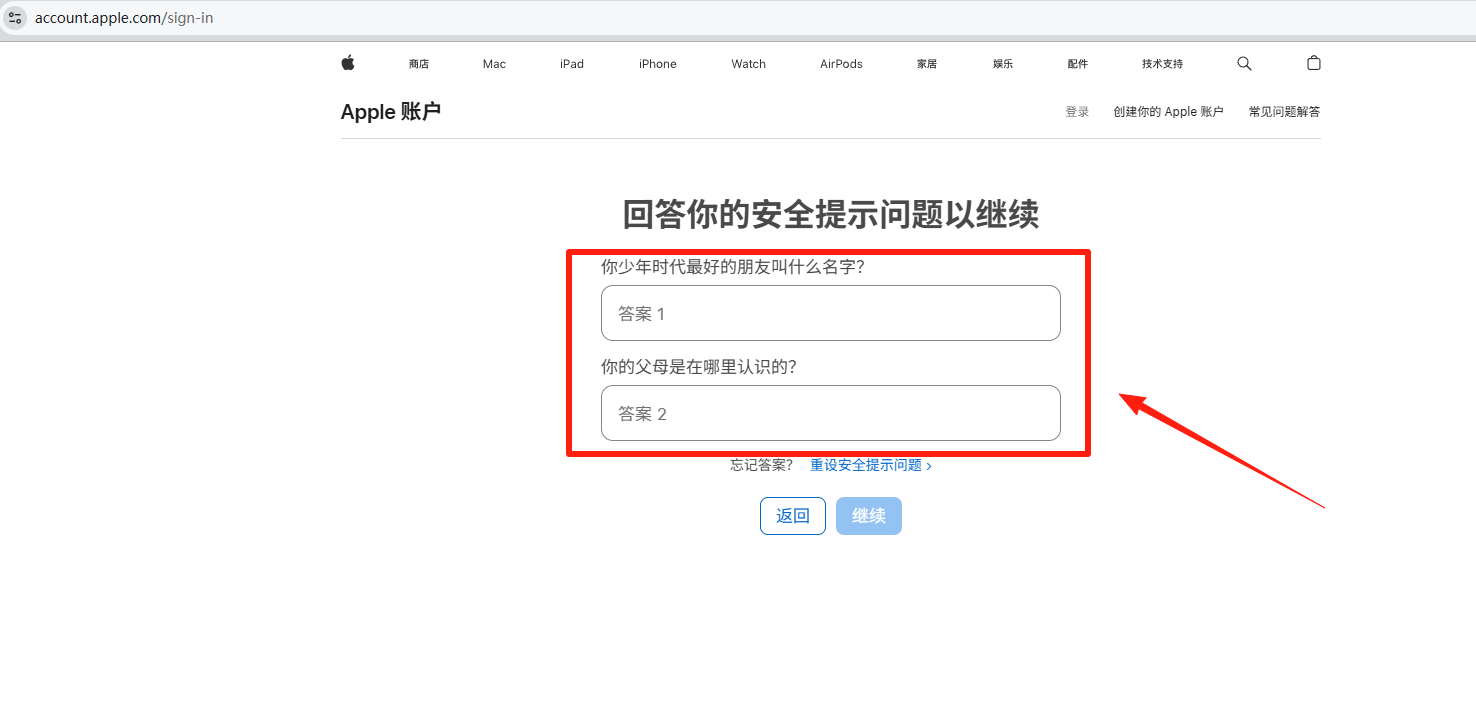Screen dimensions: 1476x706
Task: Click the 创建你的 Apple 账户 link
Action: 1168,112
